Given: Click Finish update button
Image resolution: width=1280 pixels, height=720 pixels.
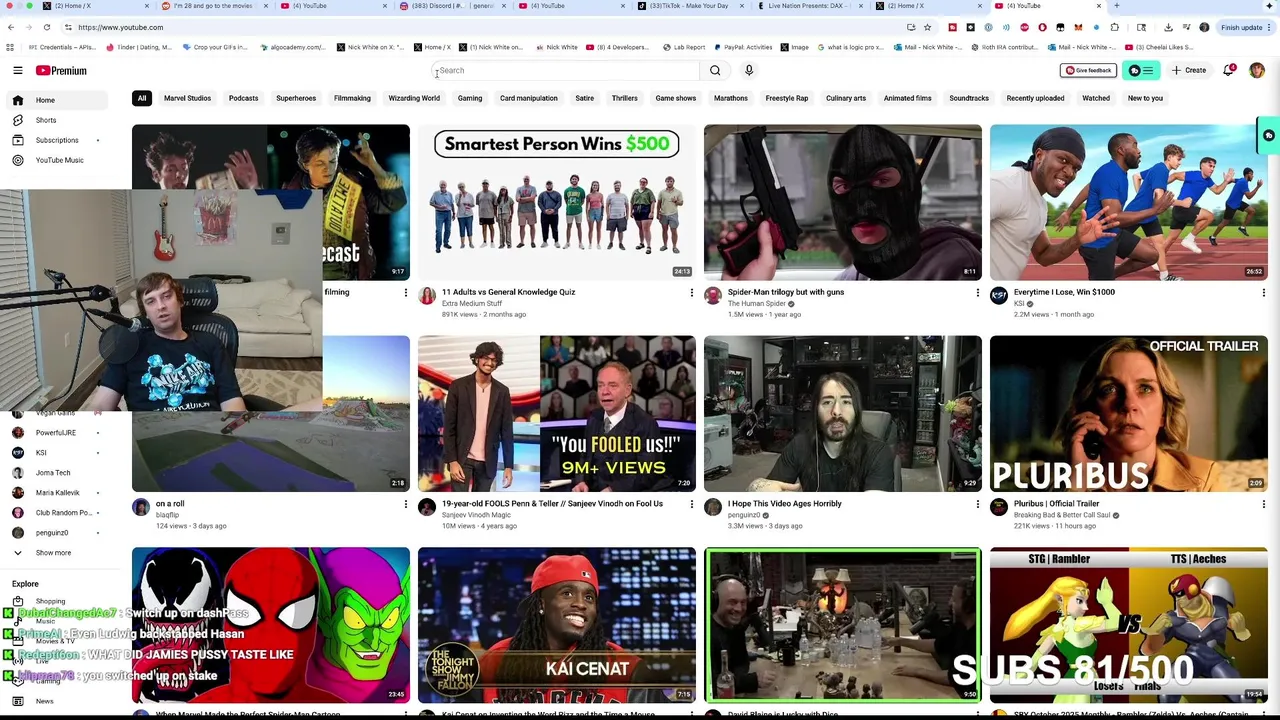Looking at the screenshot, I should click(x=1245, y=27).
